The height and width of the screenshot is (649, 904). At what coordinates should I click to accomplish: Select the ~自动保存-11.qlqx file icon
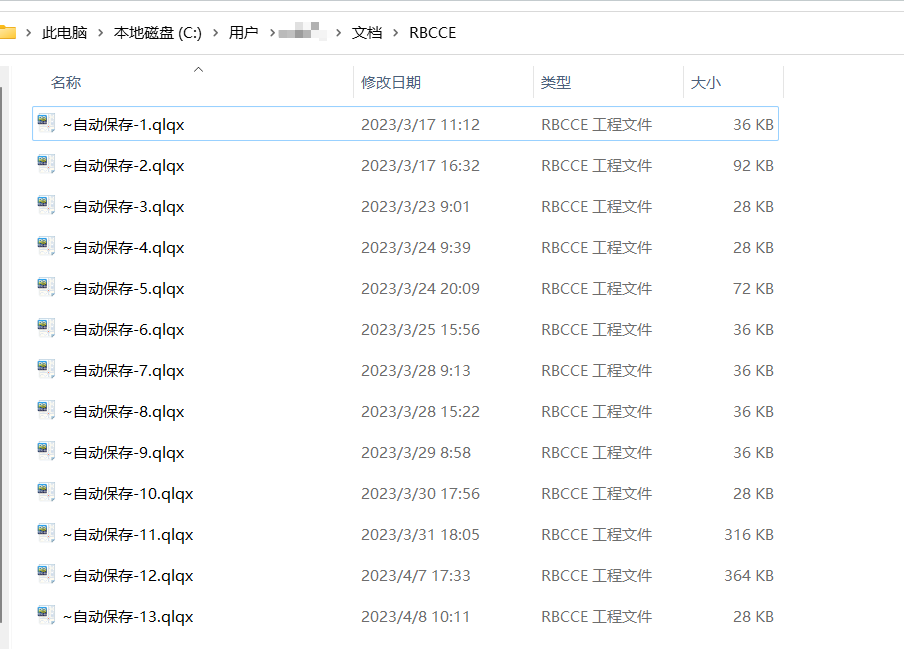(44, 534)
